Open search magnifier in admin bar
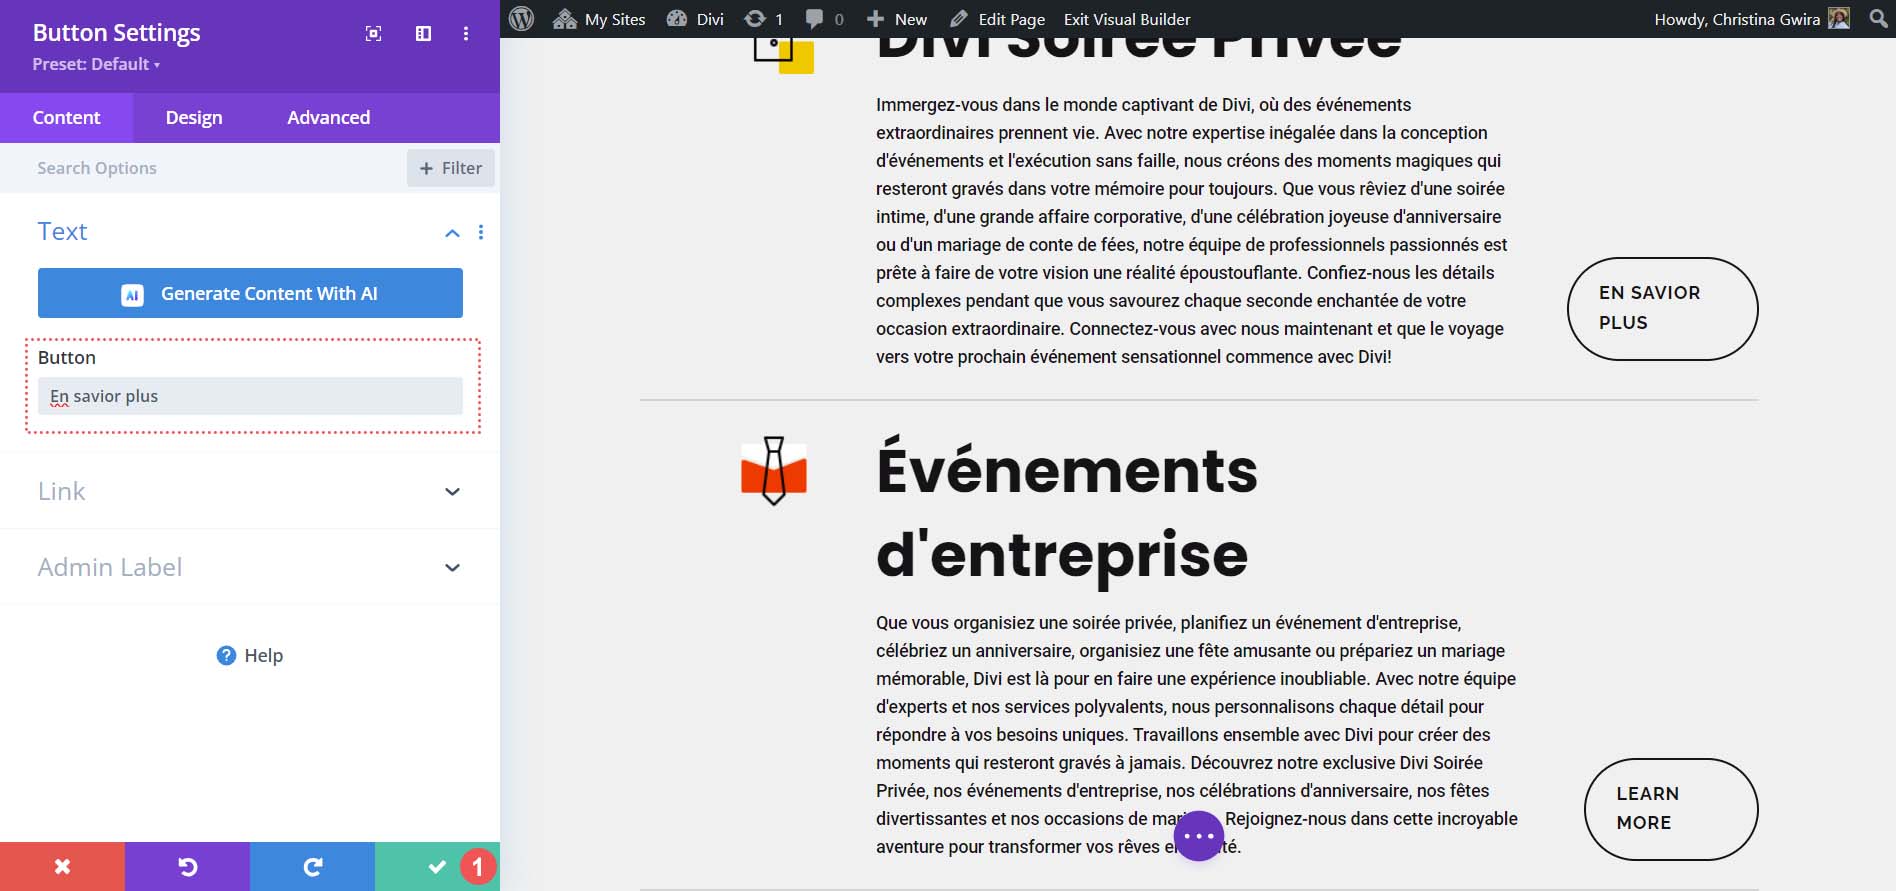The image size is (1896, 891). click(1878, 19)
